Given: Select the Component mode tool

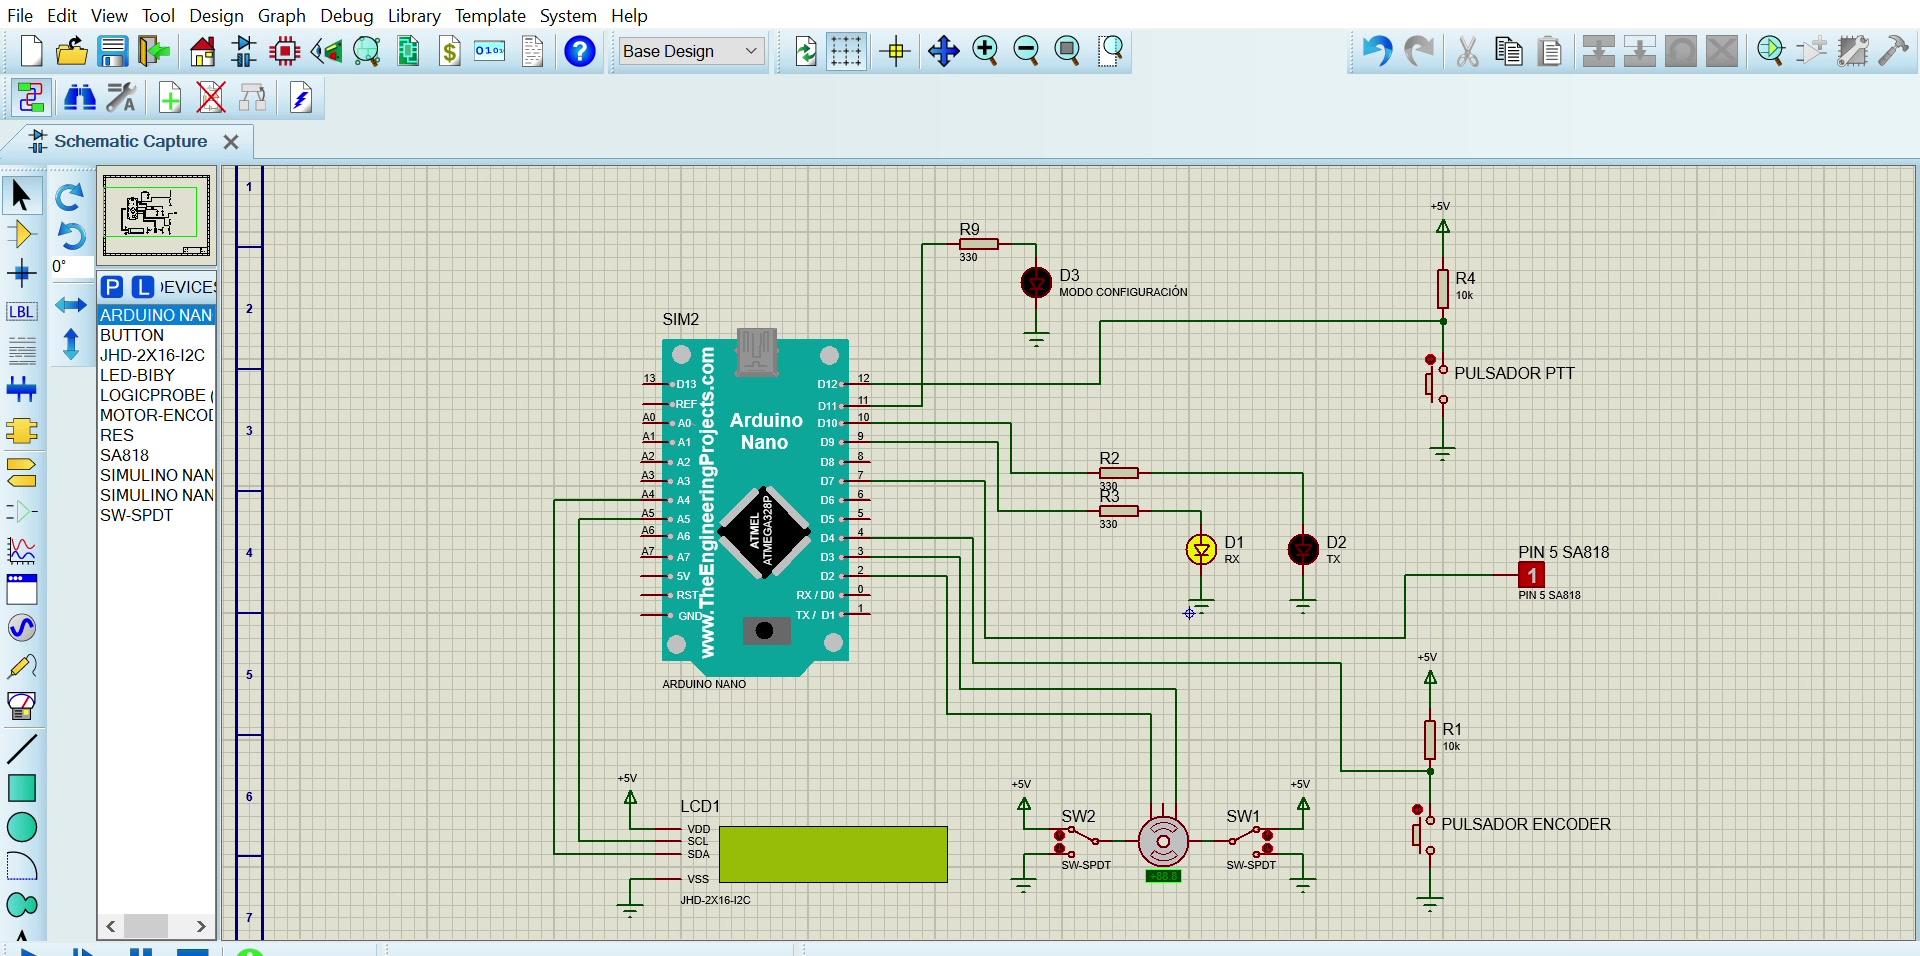Looking at the screenshot, I should [x=21, y=234].
